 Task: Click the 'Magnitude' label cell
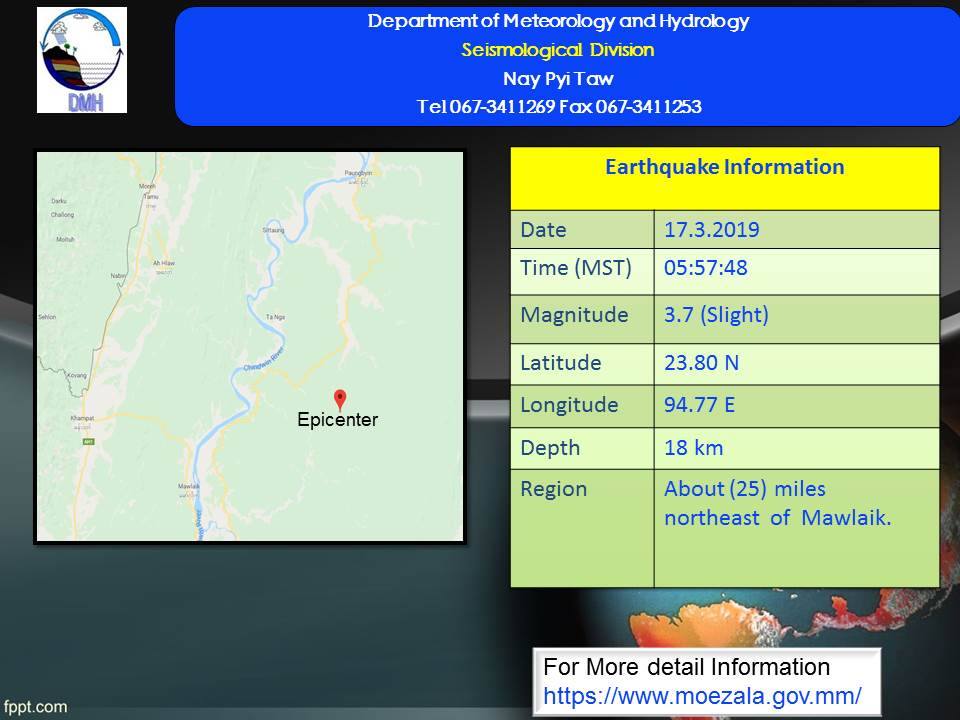(x=582, y=319)
